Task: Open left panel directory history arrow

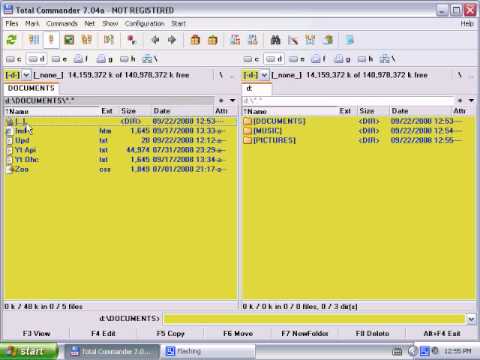Action: [233, 100]
